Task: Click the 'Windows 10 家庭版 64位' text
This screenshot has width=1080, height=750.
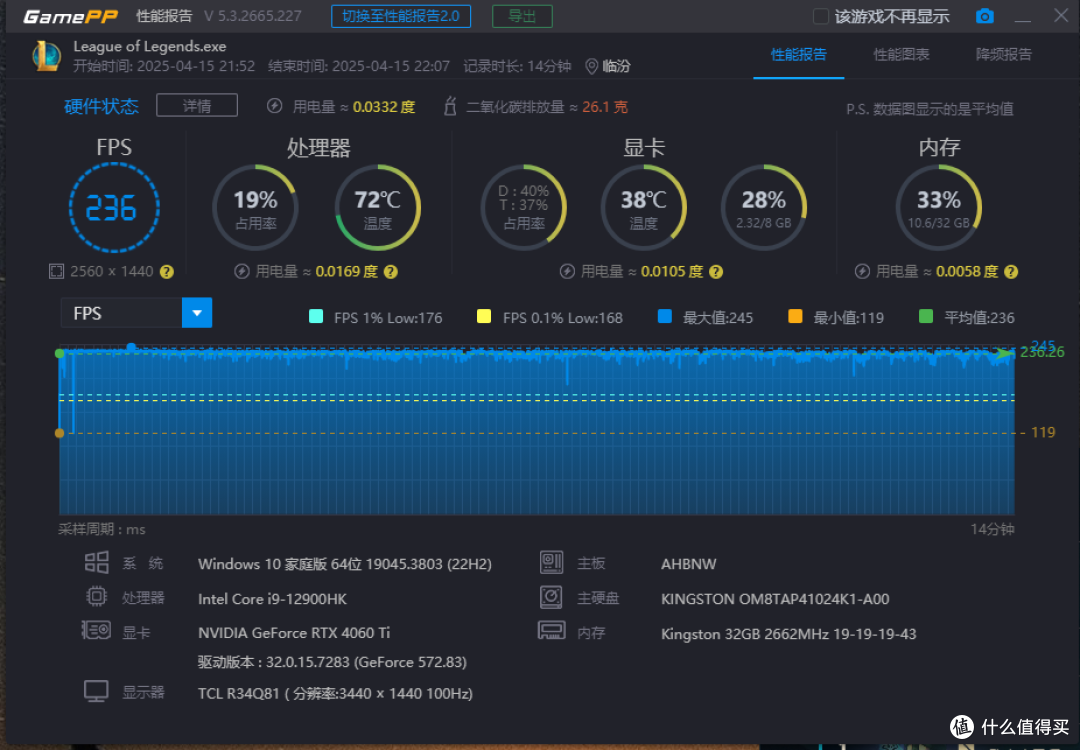Action: click(x=280, y=563)
